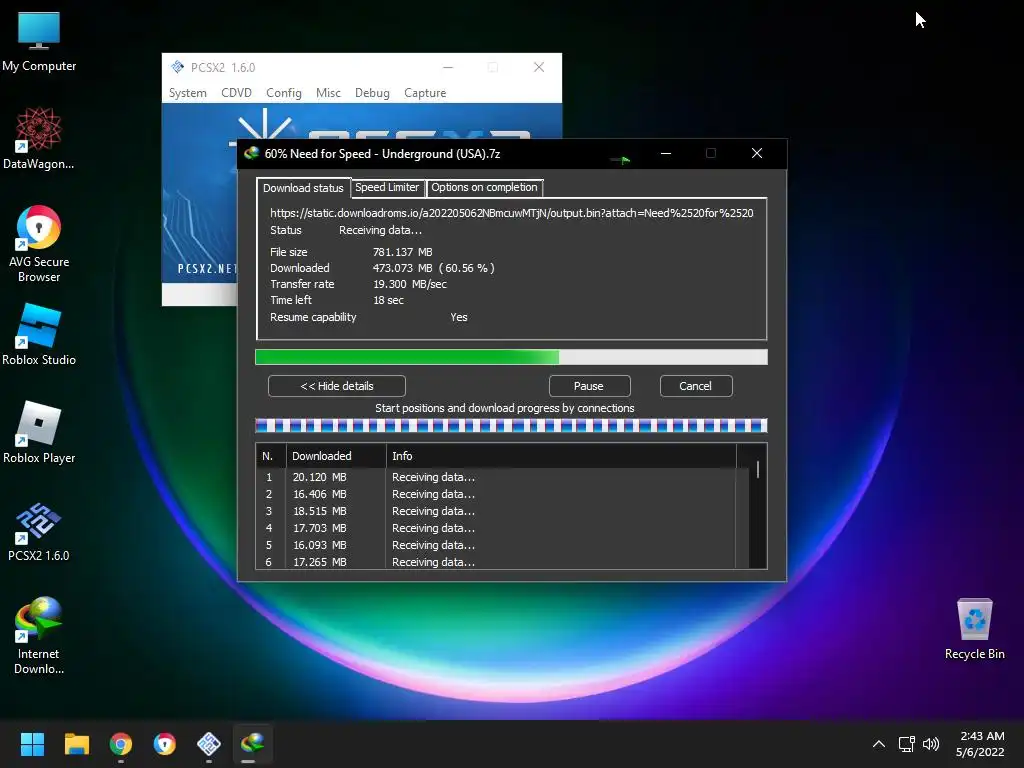Select the Recycle Bin desktop icon
The image size is (1024, 768).
(x=974, y=629)
